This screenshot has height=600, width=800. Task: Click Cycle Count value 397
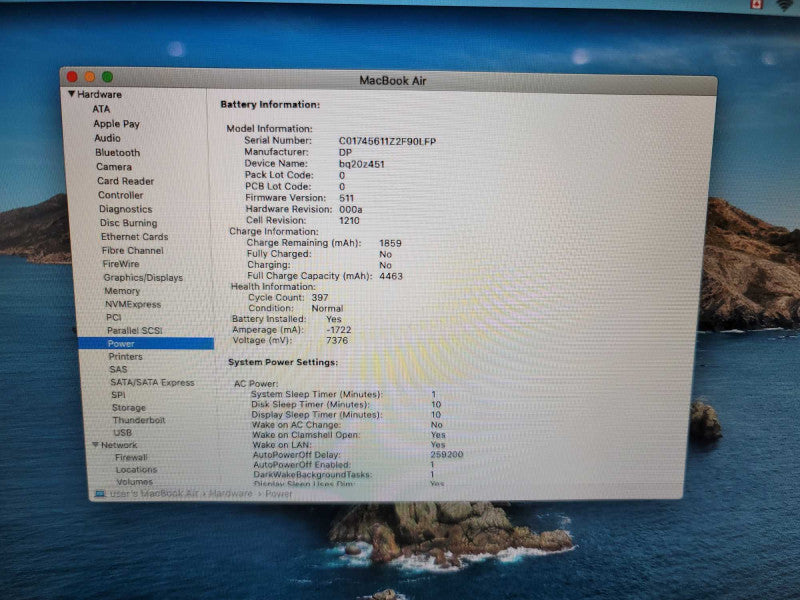(320, 297)
